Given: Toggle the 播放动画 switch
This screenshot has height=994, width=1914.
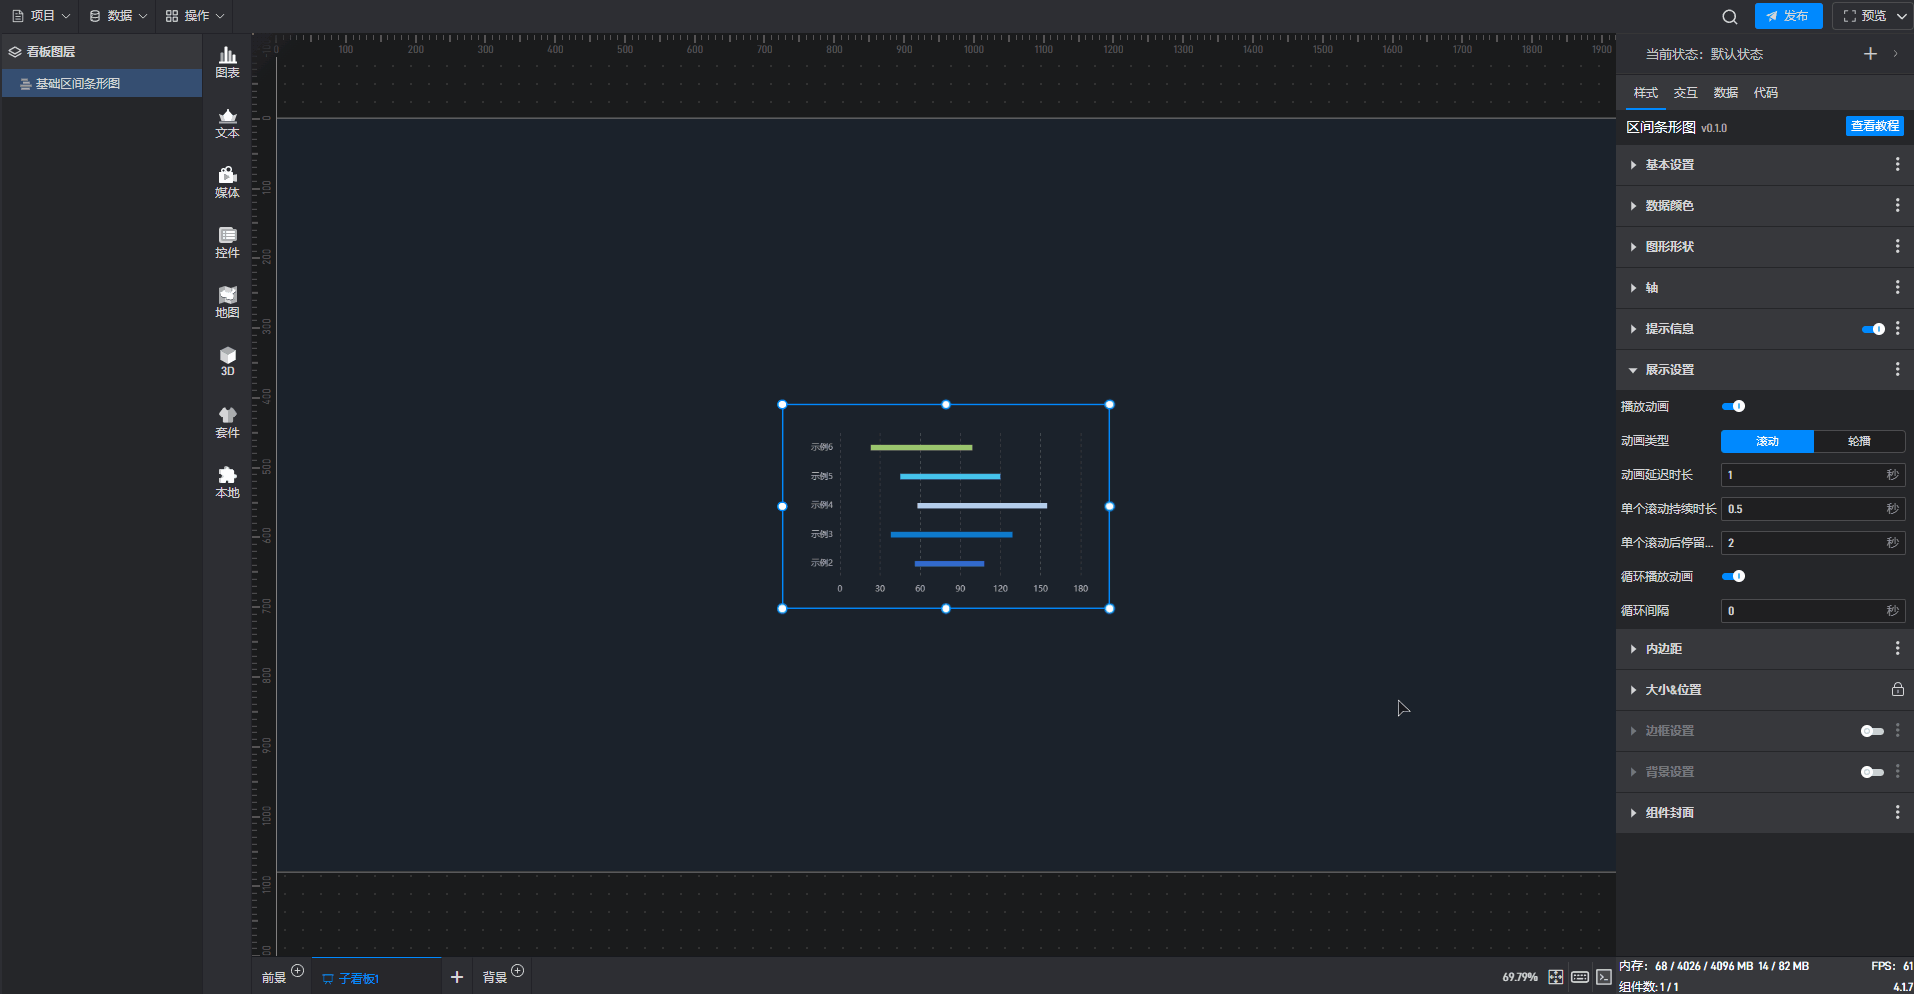Looking at the screenshot, I should [x=1733, y=406].
